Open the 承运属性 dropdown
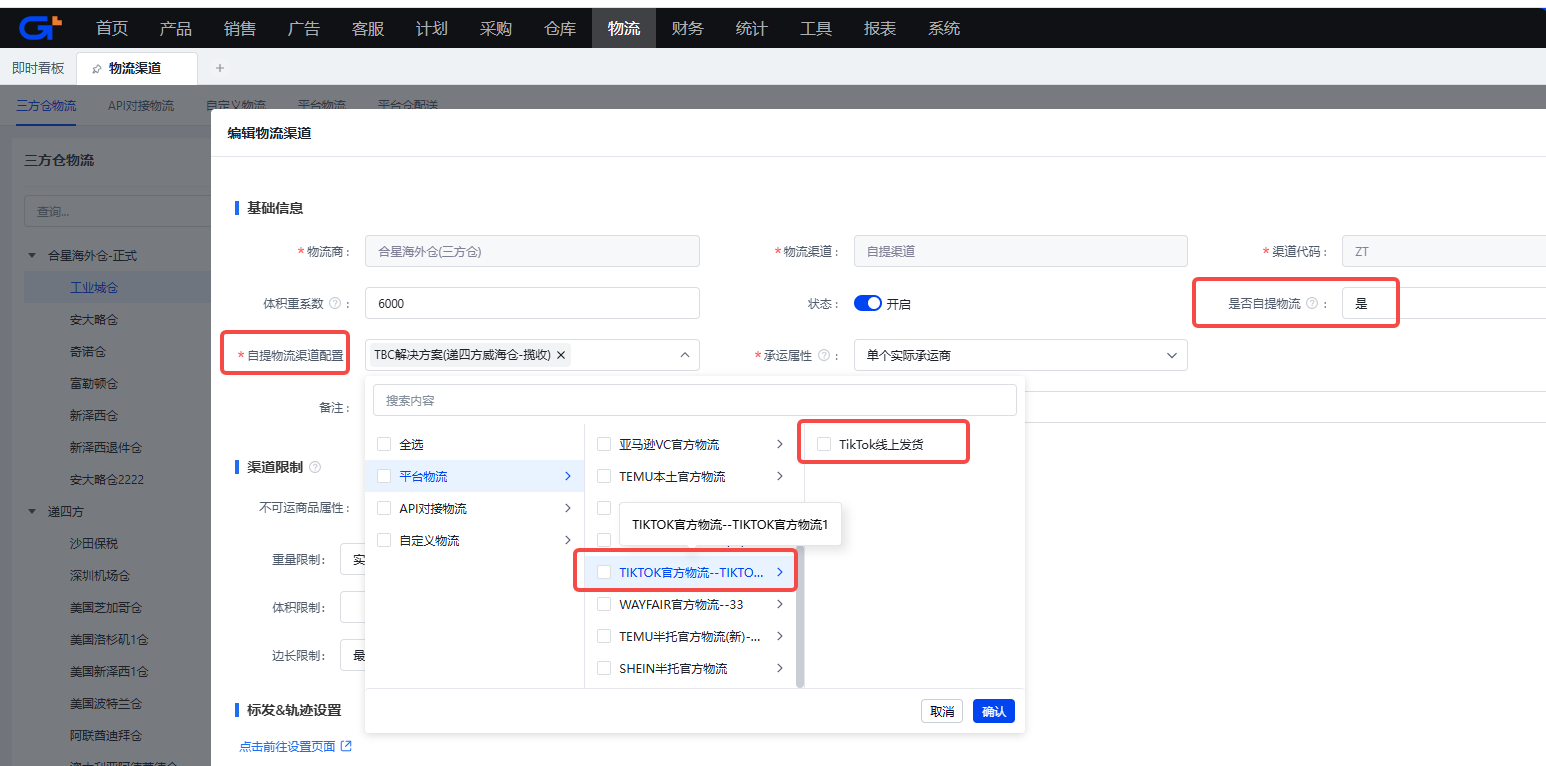 coord(1020,355)
